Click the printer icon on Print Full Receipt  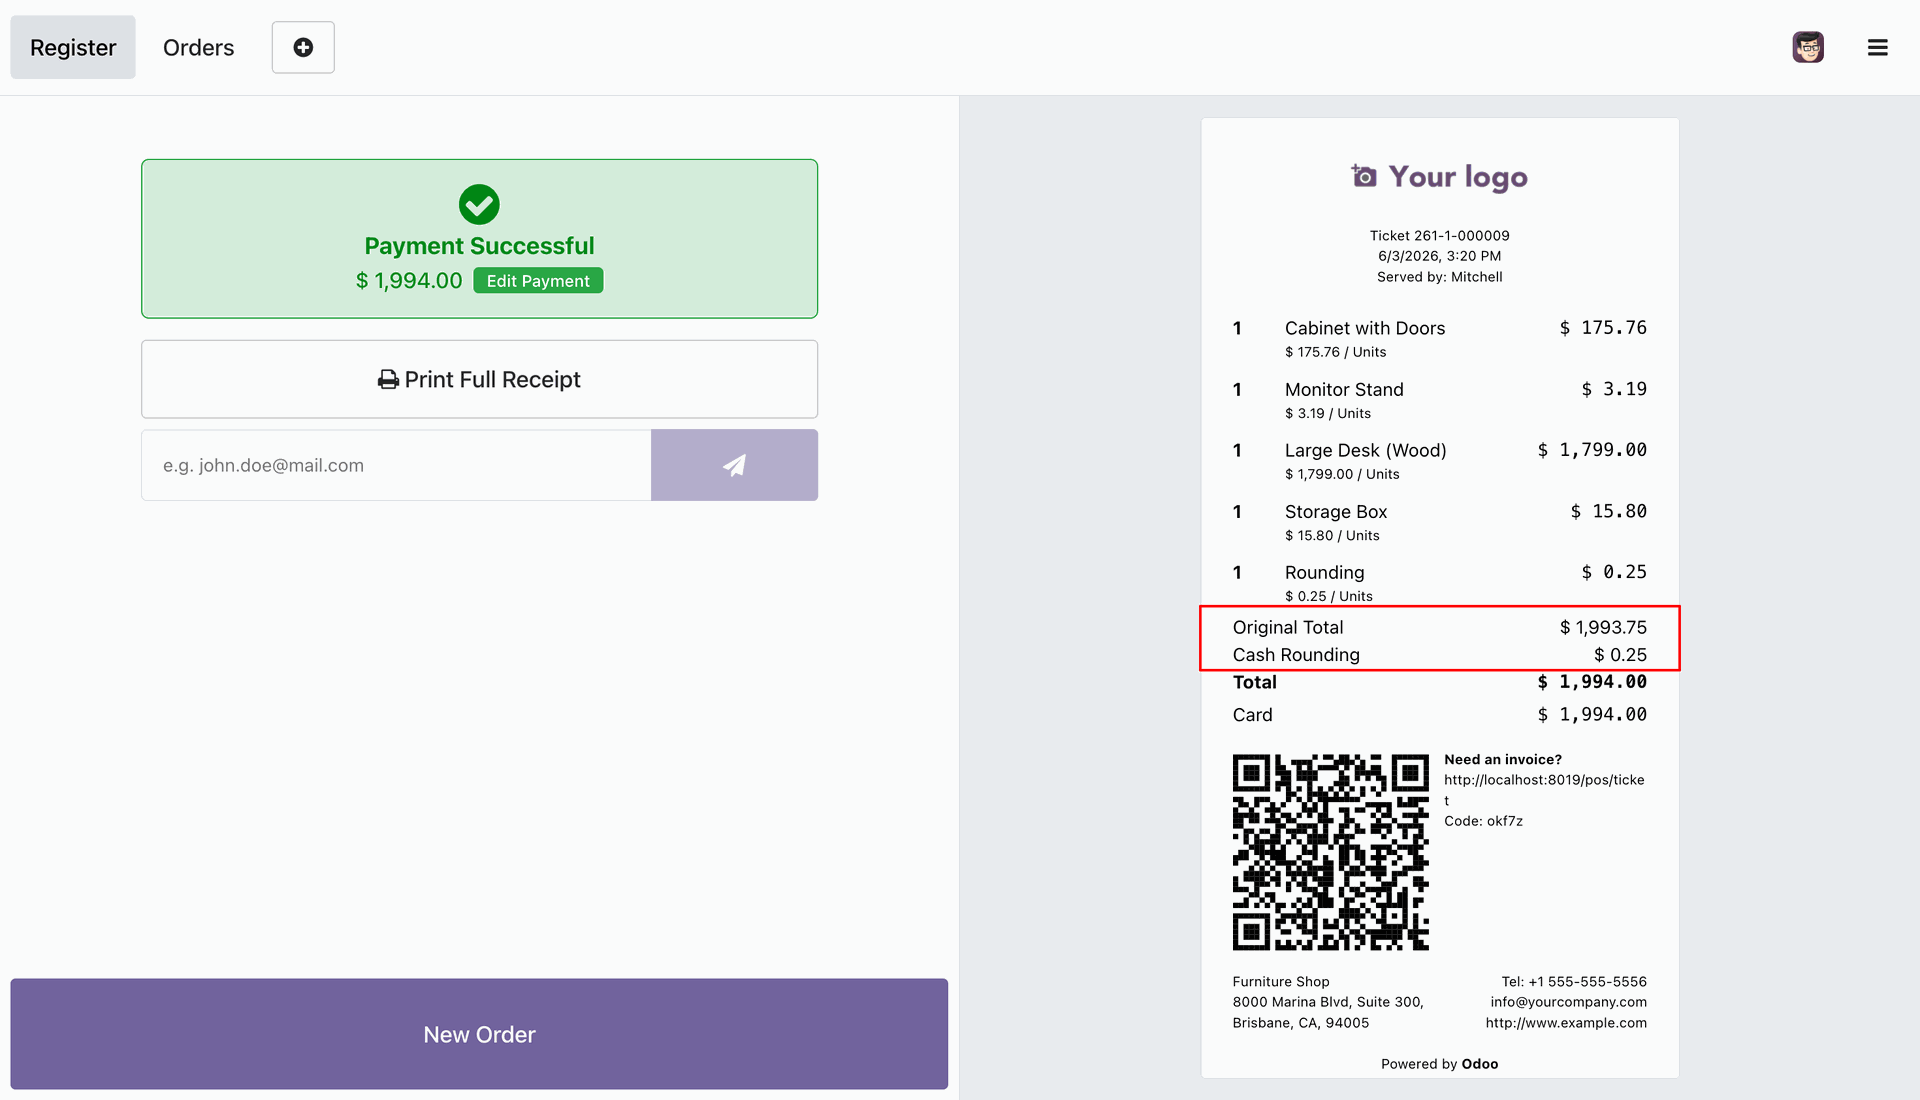coord(388,380)
